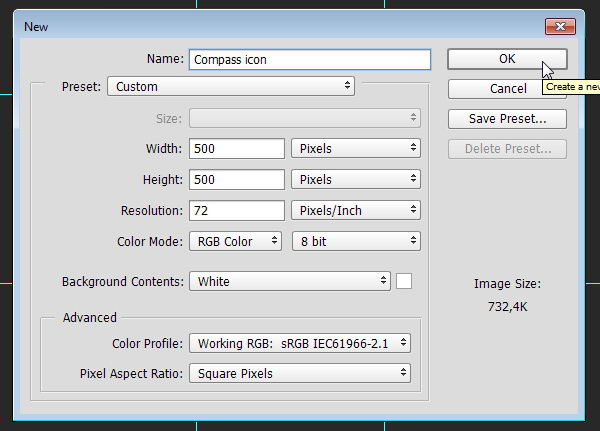The height and width of the screenshot is (431, 600).
Task: Click the Background Contents label
Action: click(x=122, y=282)
